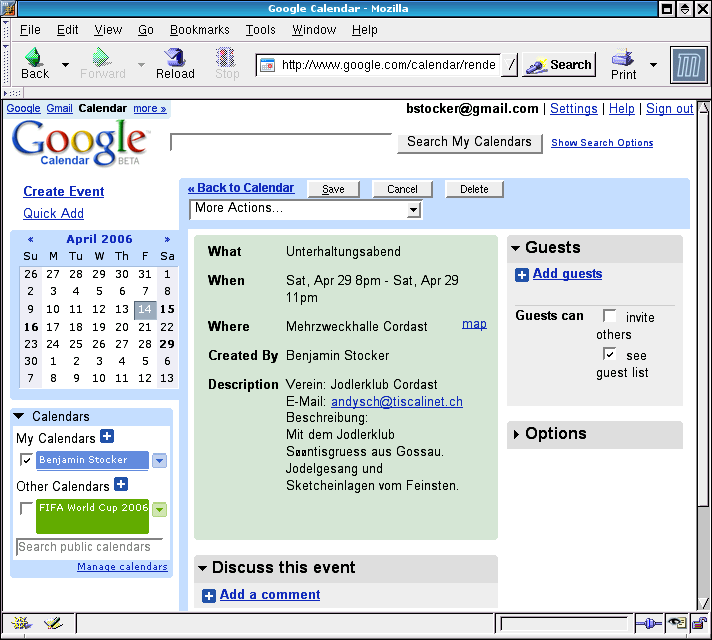
Task: Open the Edit menu
Action: pyautogui.click(x=67, y=30)
